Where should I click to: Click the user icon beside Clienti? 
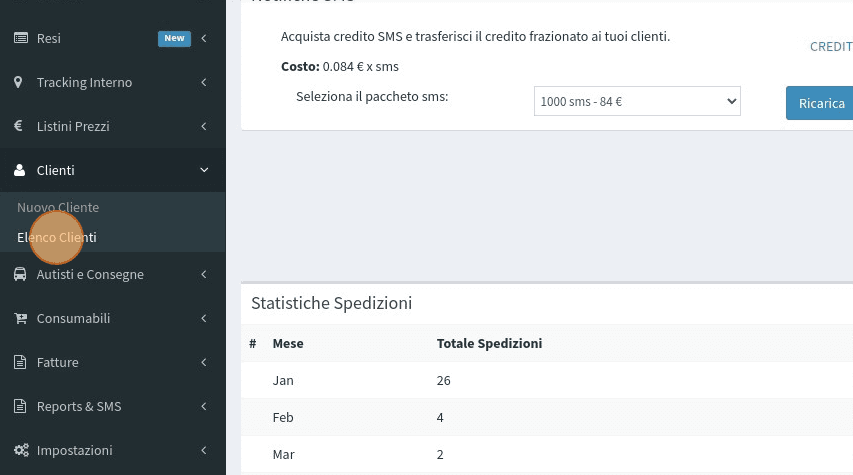click(20, 170)
